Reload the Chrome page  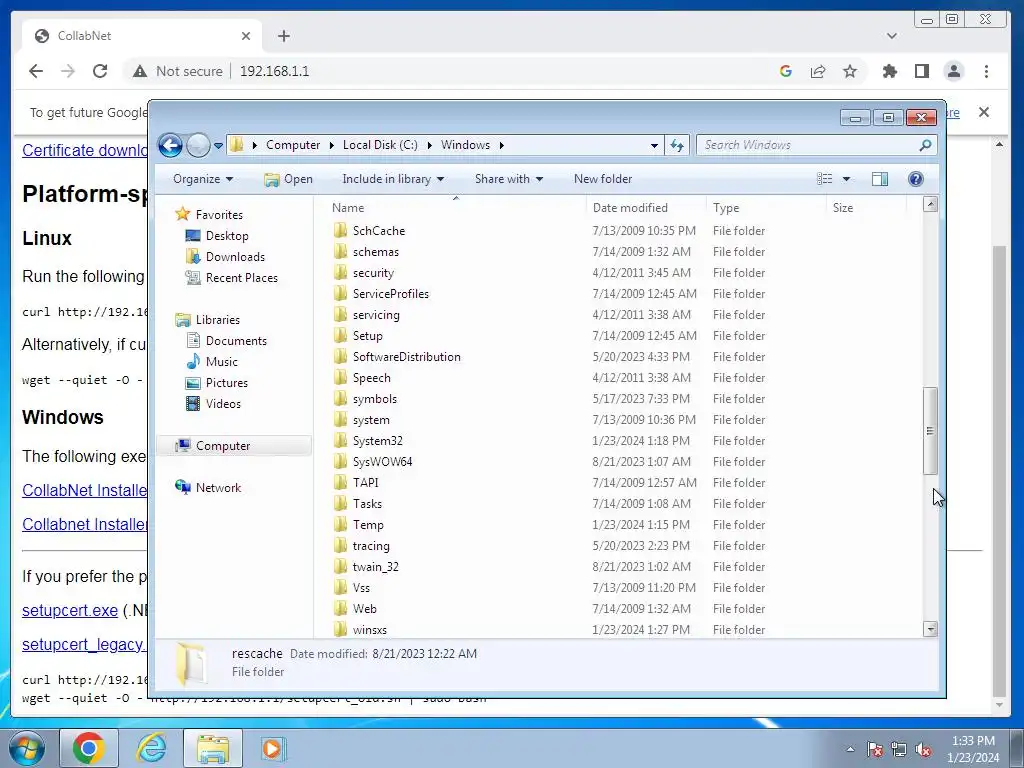(x=100, y=71)
